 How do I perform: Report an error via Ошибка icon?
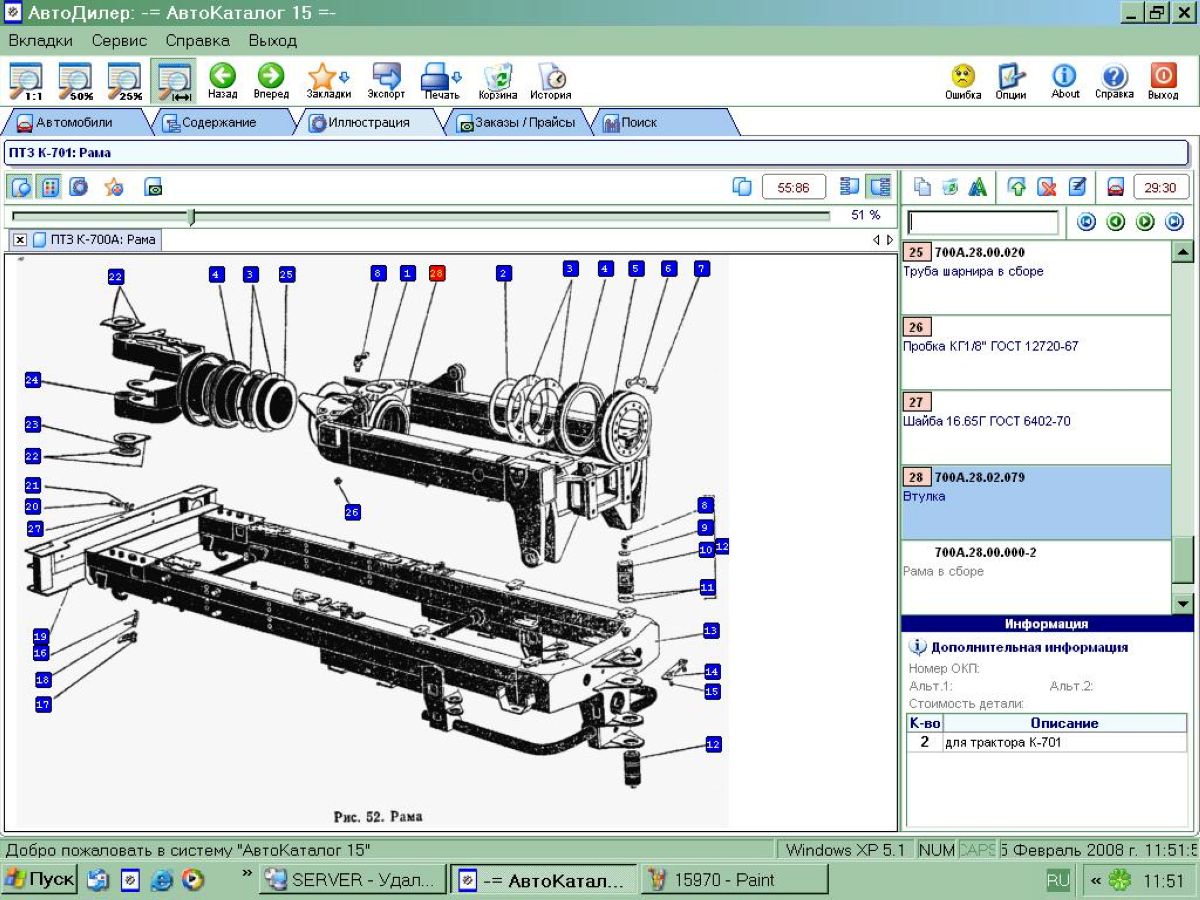pos(962,79)
